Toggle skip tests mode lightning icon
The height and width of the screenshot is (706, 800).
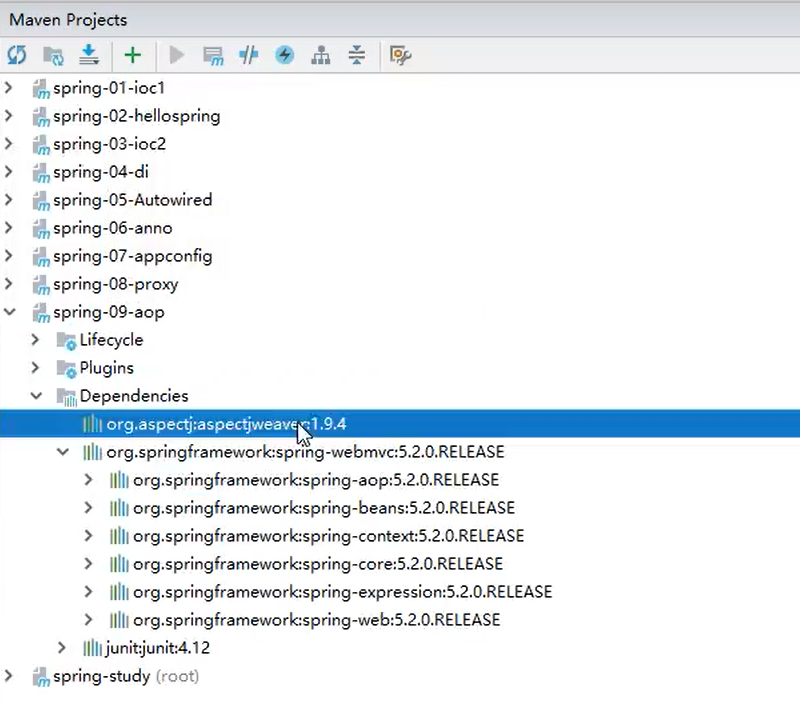pos(285,55)
